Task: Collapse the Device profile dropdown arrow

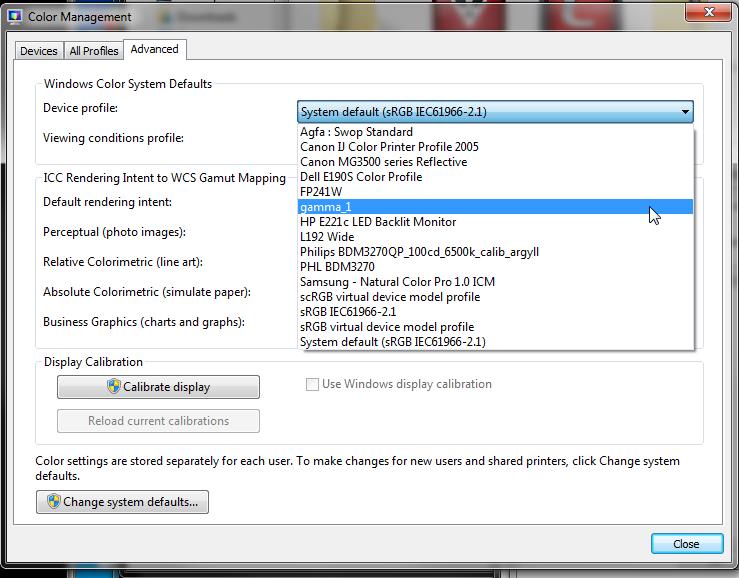Action: (x=685, y=112)
